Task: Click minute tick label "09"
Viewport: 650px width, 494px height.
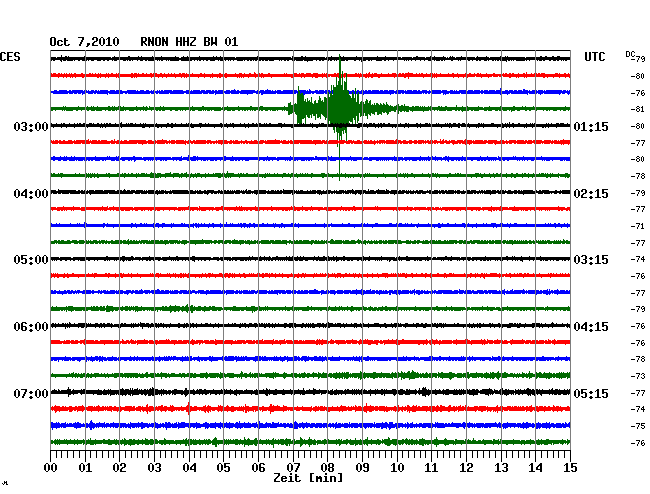Action: pyautogui.click(x=362, y=467)
